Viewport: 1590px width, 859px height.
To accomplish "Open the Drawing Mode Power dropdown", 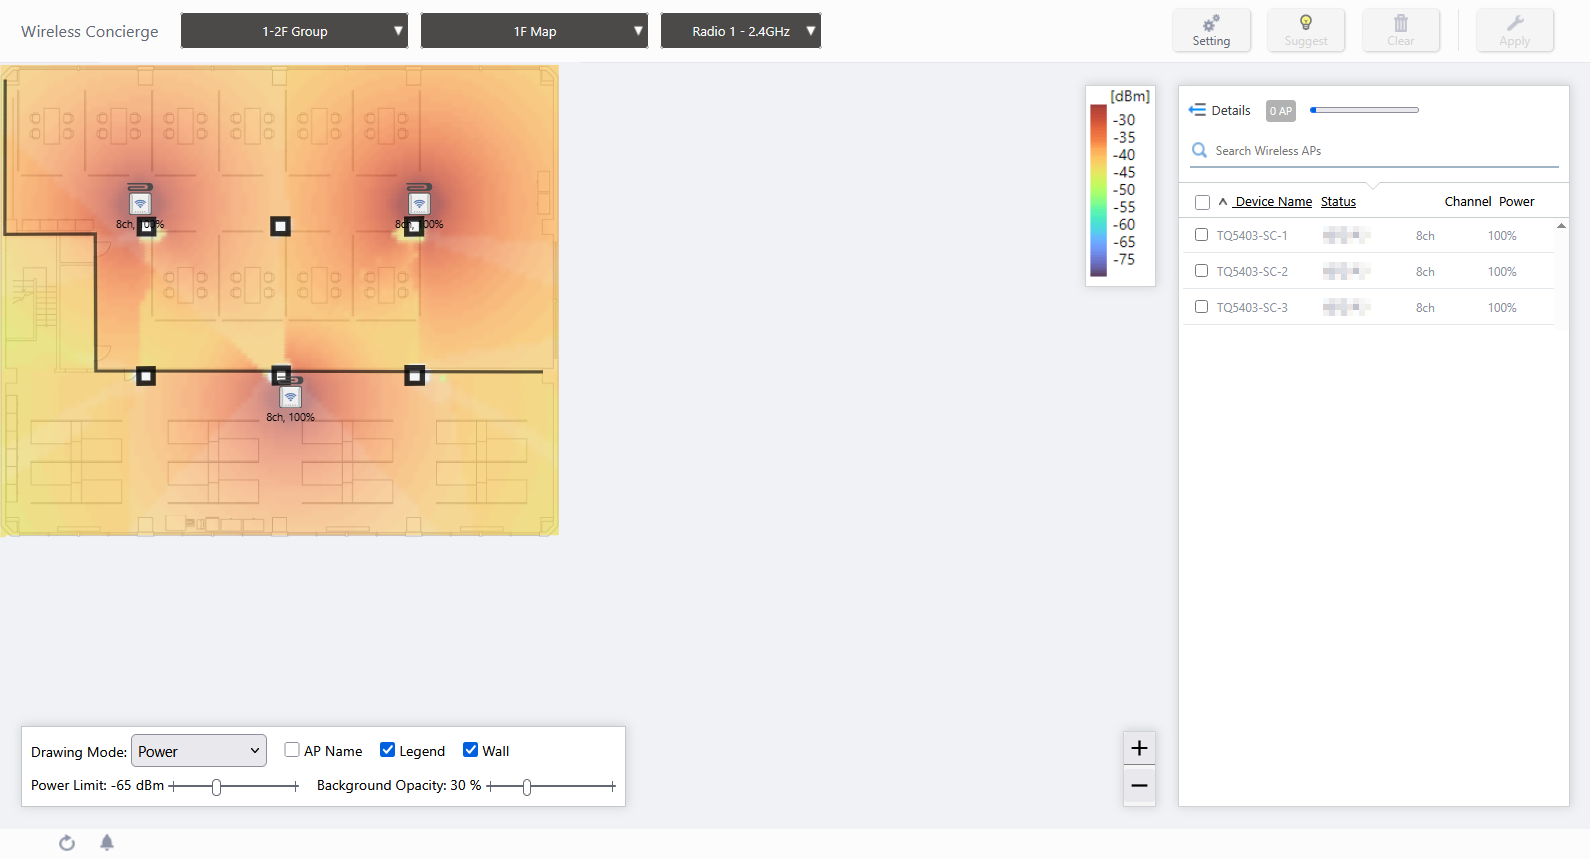I will point(199,751).
